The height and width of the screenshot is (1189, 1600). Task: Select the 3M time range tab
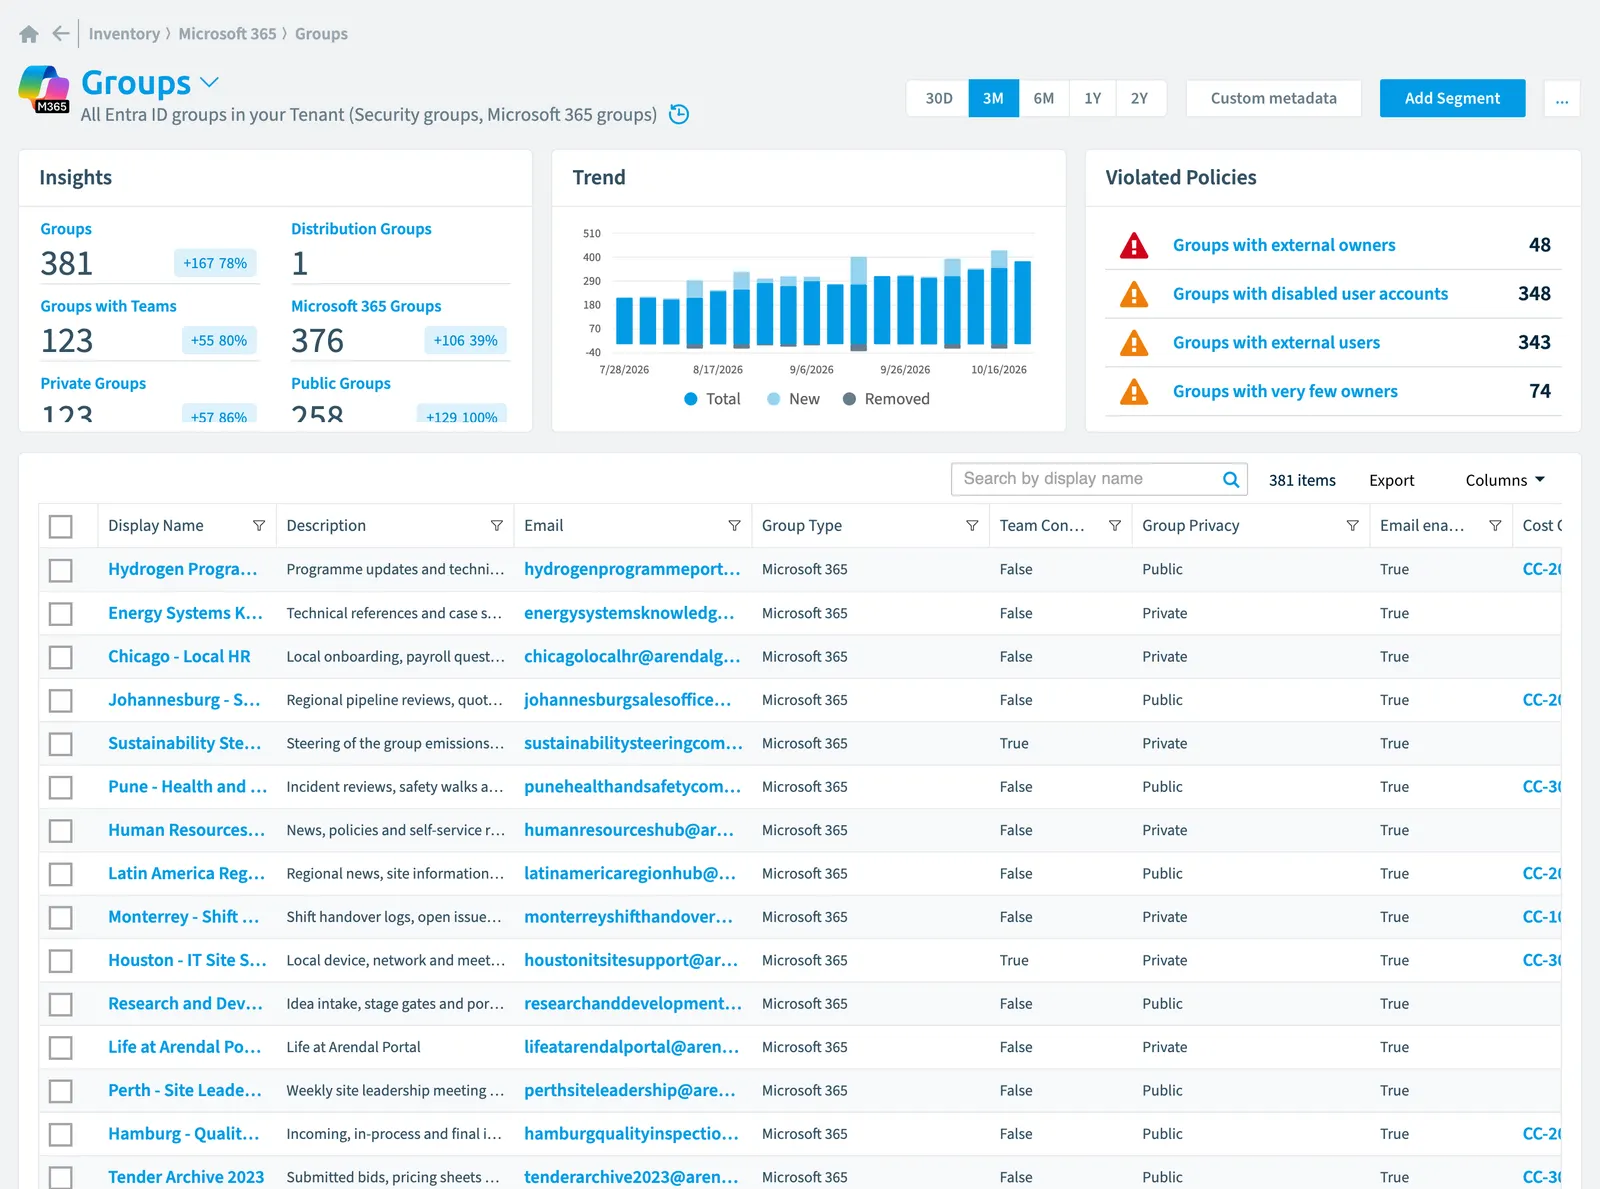pos(993,98)
